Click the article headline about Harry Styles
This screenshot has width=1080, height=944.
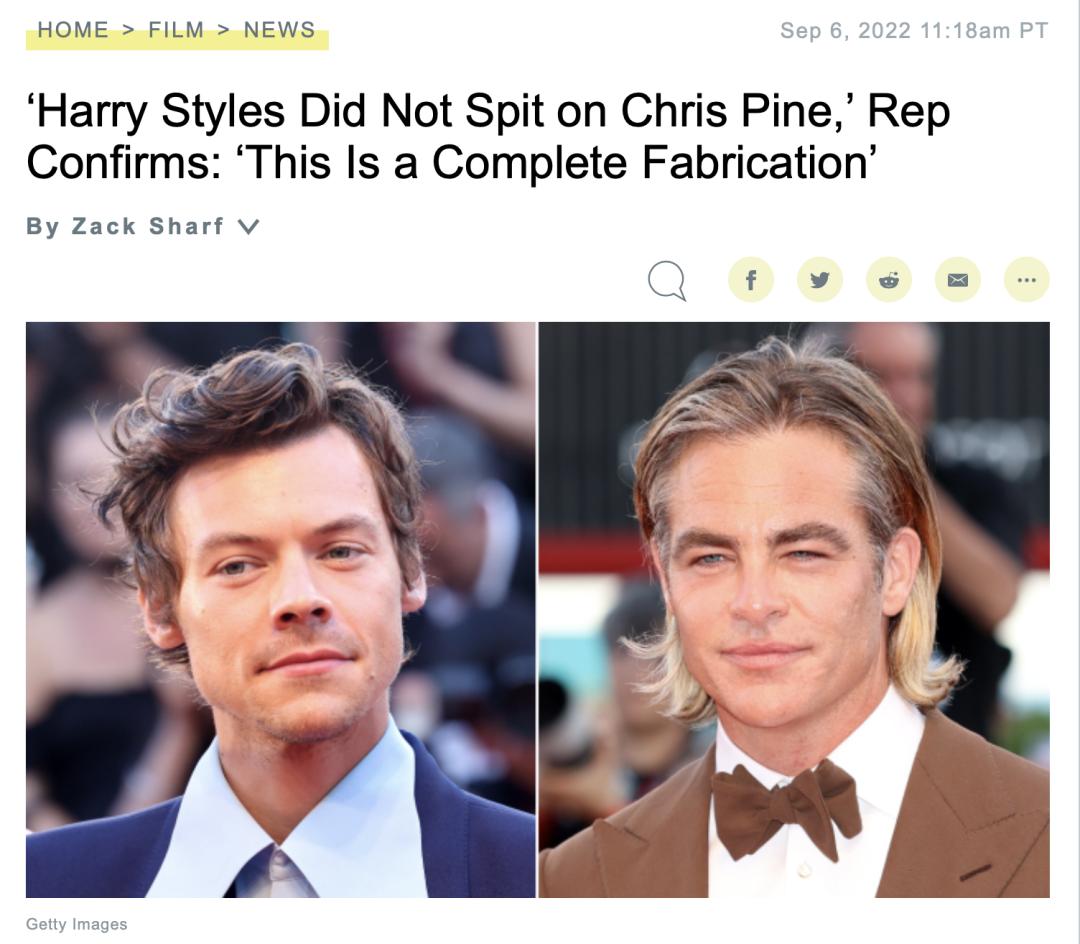coord(488,136)
